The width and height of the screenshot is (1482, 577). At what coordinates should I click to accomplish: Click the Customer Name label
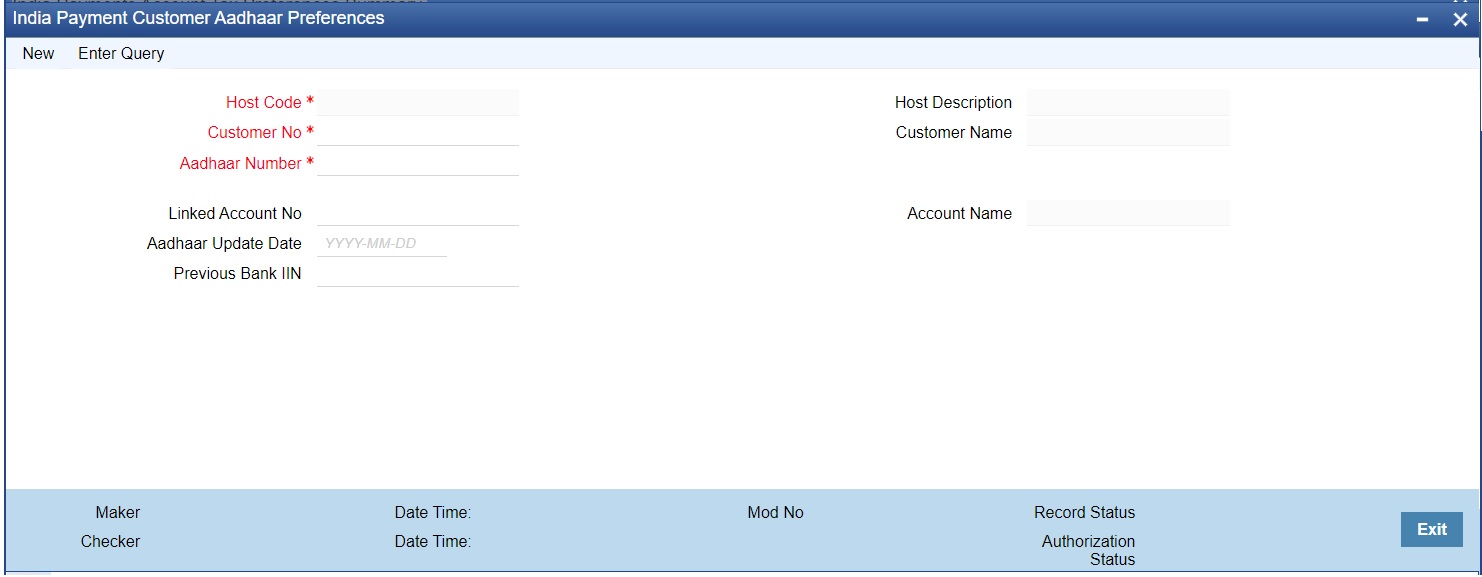[954, 132]
